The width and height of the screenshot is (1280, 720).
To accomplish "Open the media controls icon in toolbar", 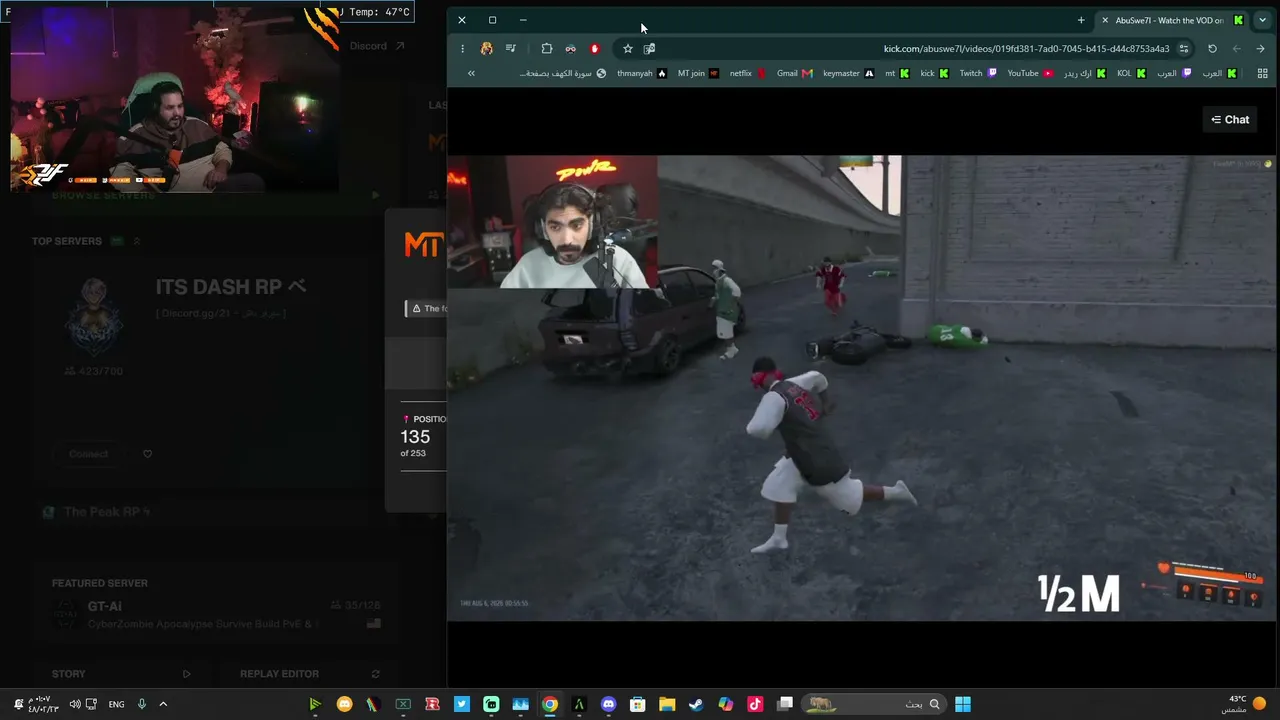I will tap(511, 48).
